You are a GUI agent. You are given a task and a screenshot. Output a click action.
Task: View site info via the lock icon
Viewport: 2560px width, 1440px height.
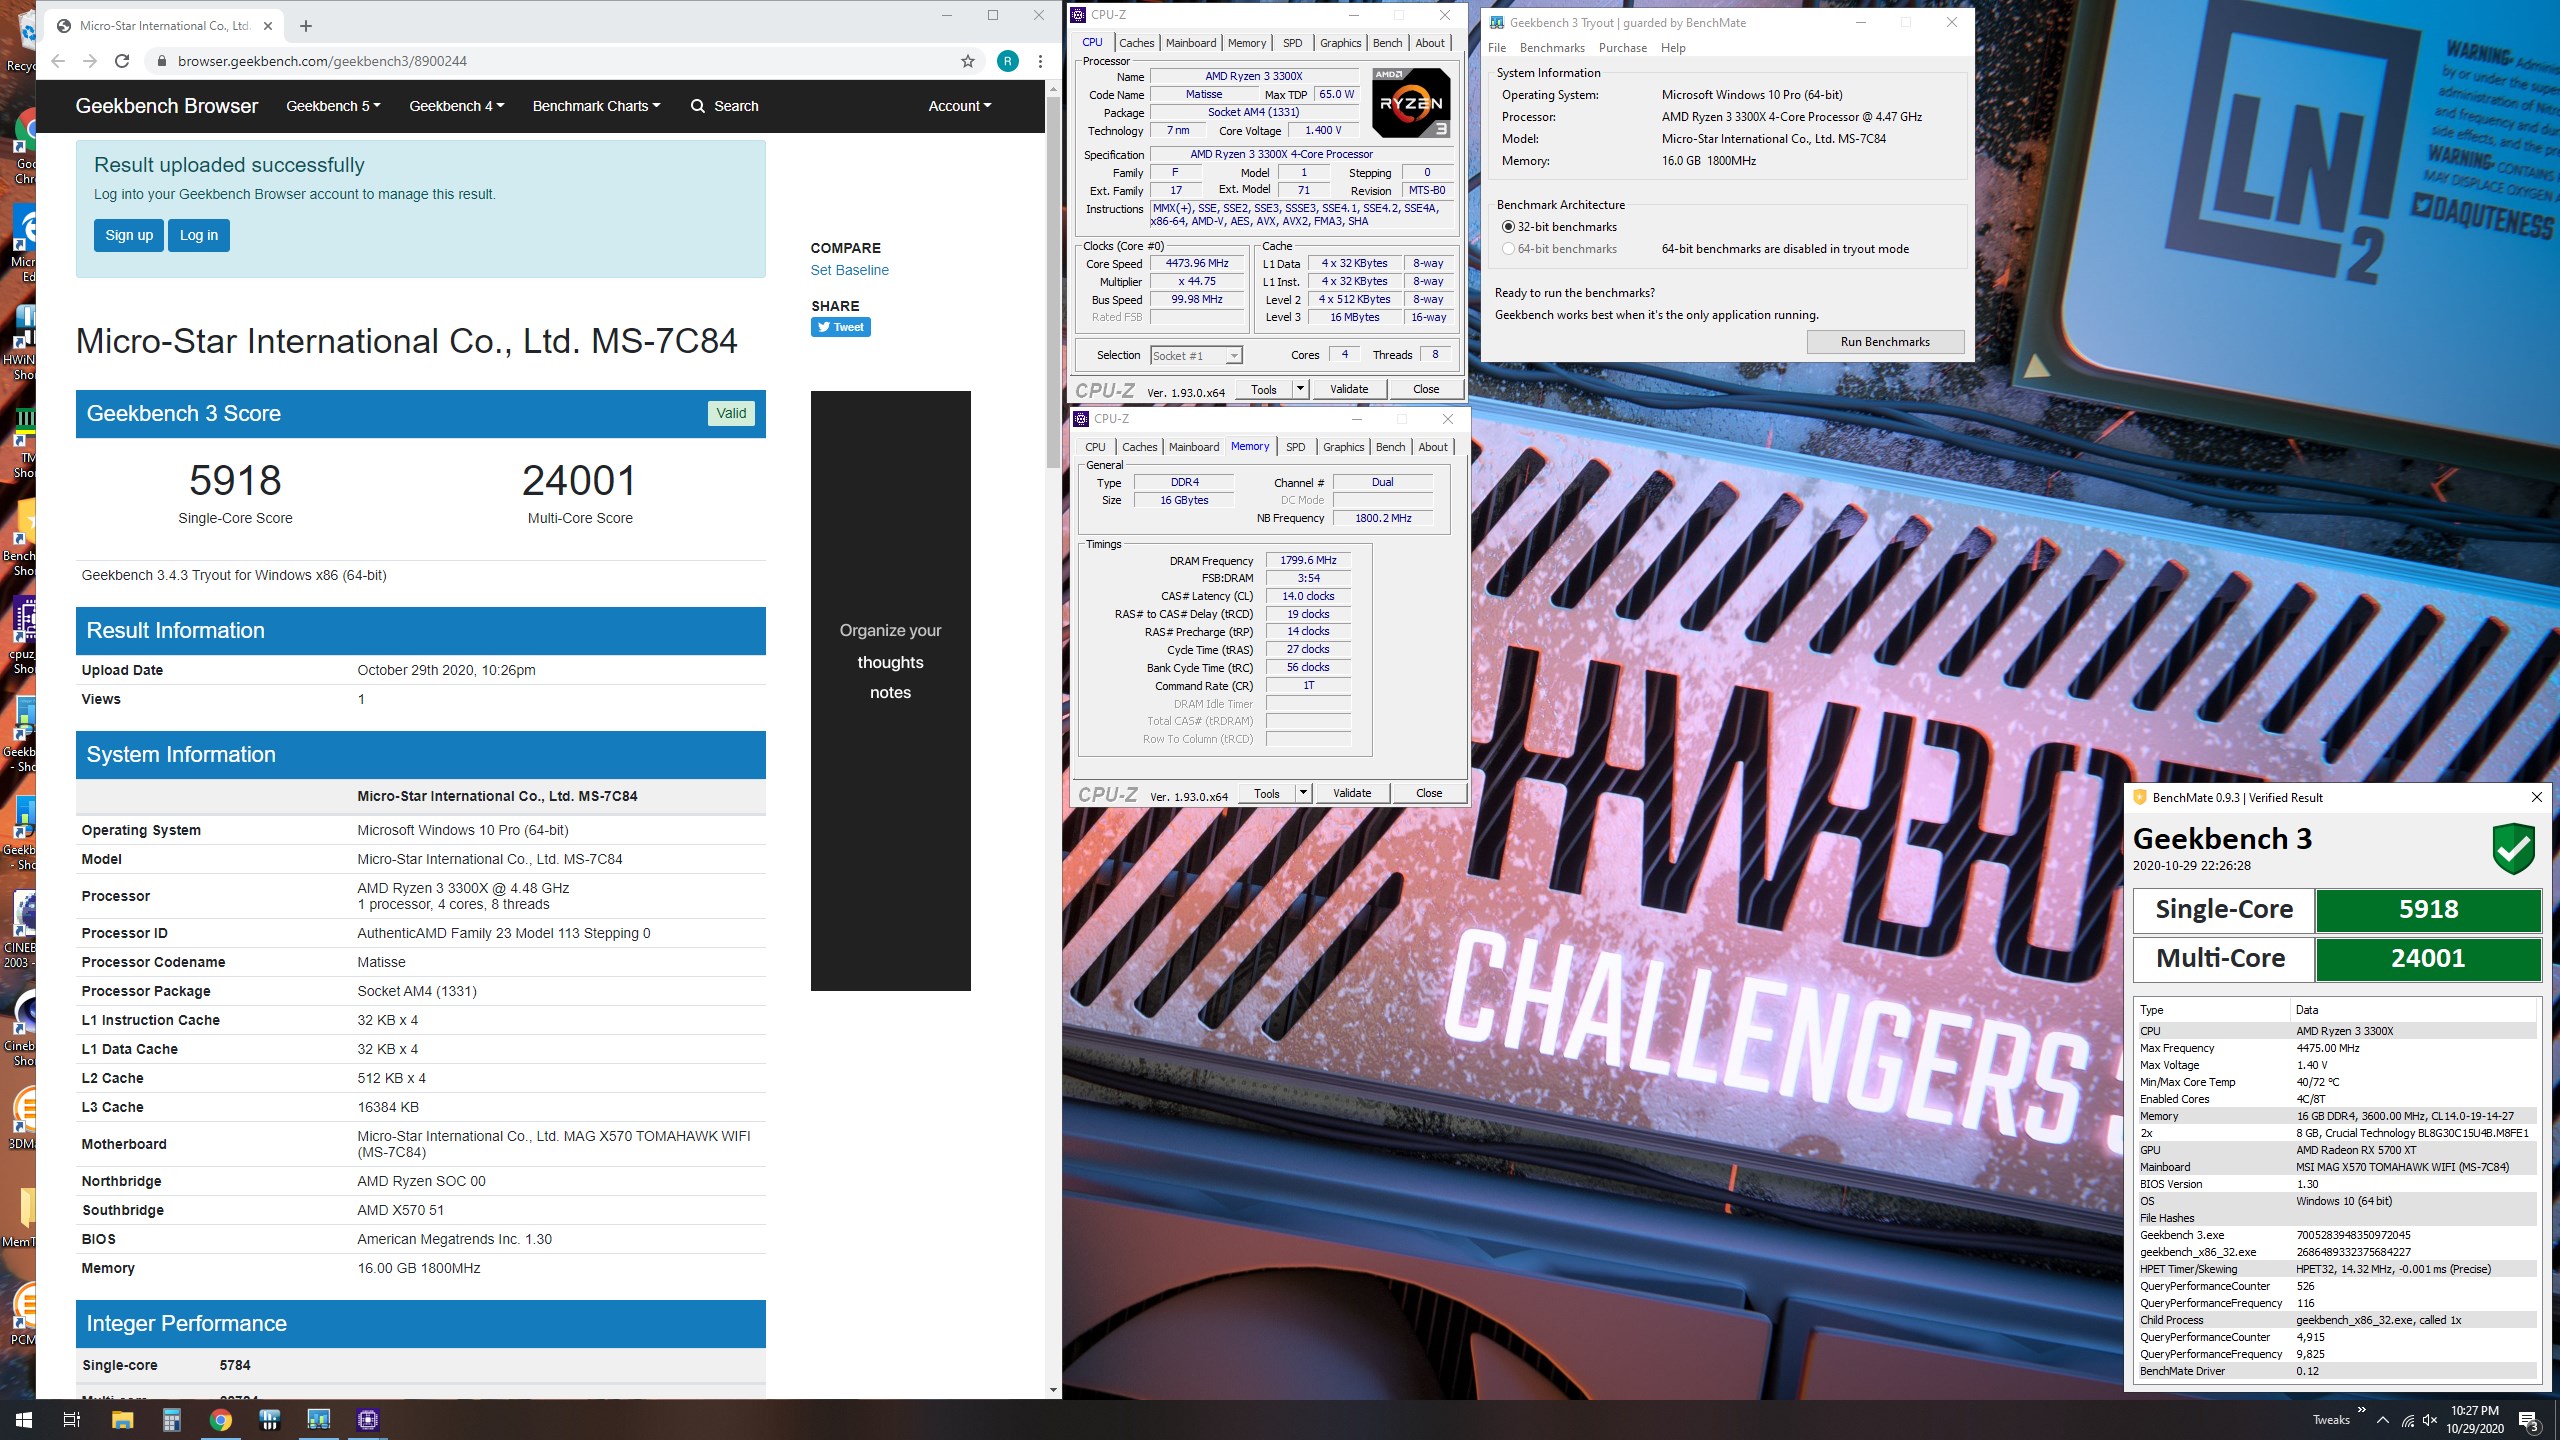tap(162, 61)
